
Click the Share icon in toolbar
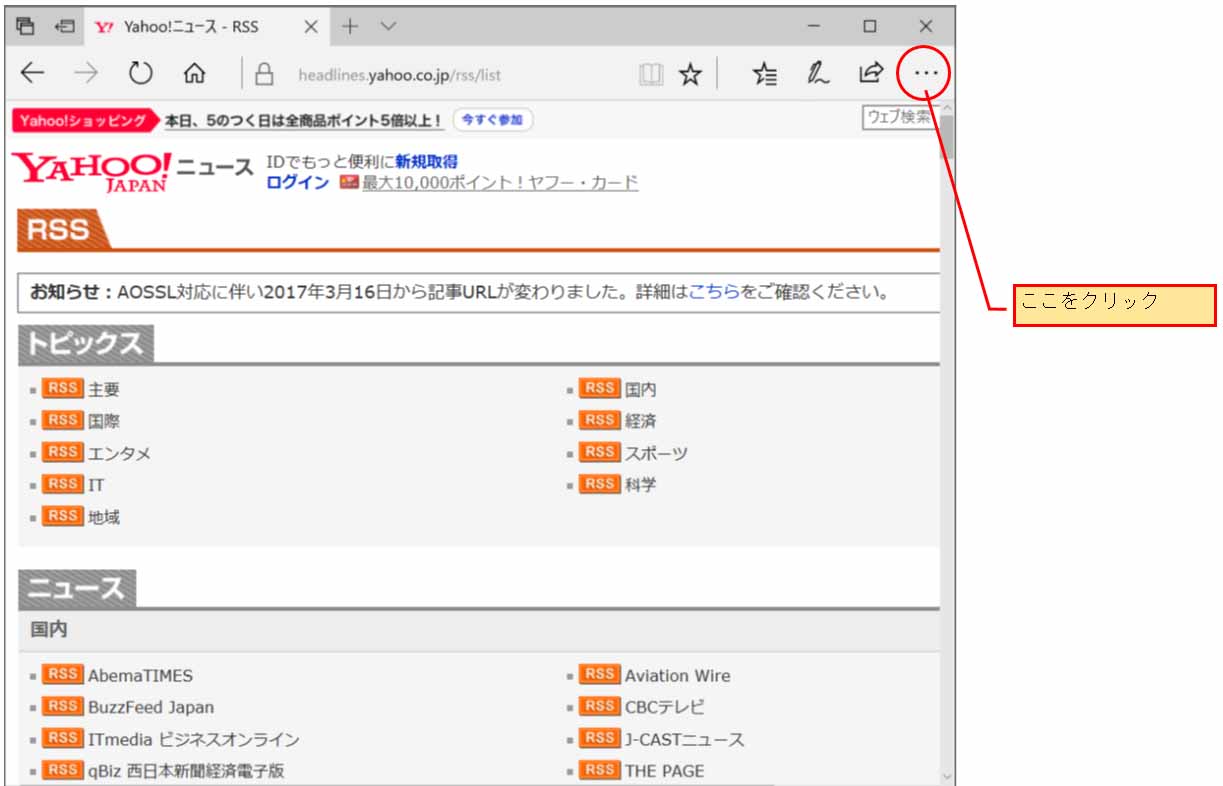pyautogui.click(x=871, y=73)
